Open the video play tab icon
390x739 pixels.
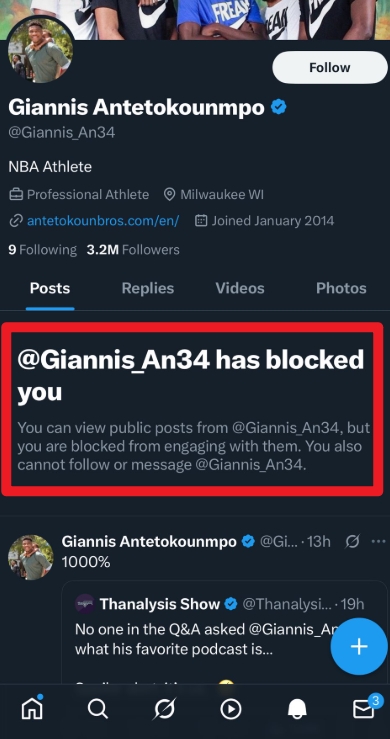tap(231, 709)
